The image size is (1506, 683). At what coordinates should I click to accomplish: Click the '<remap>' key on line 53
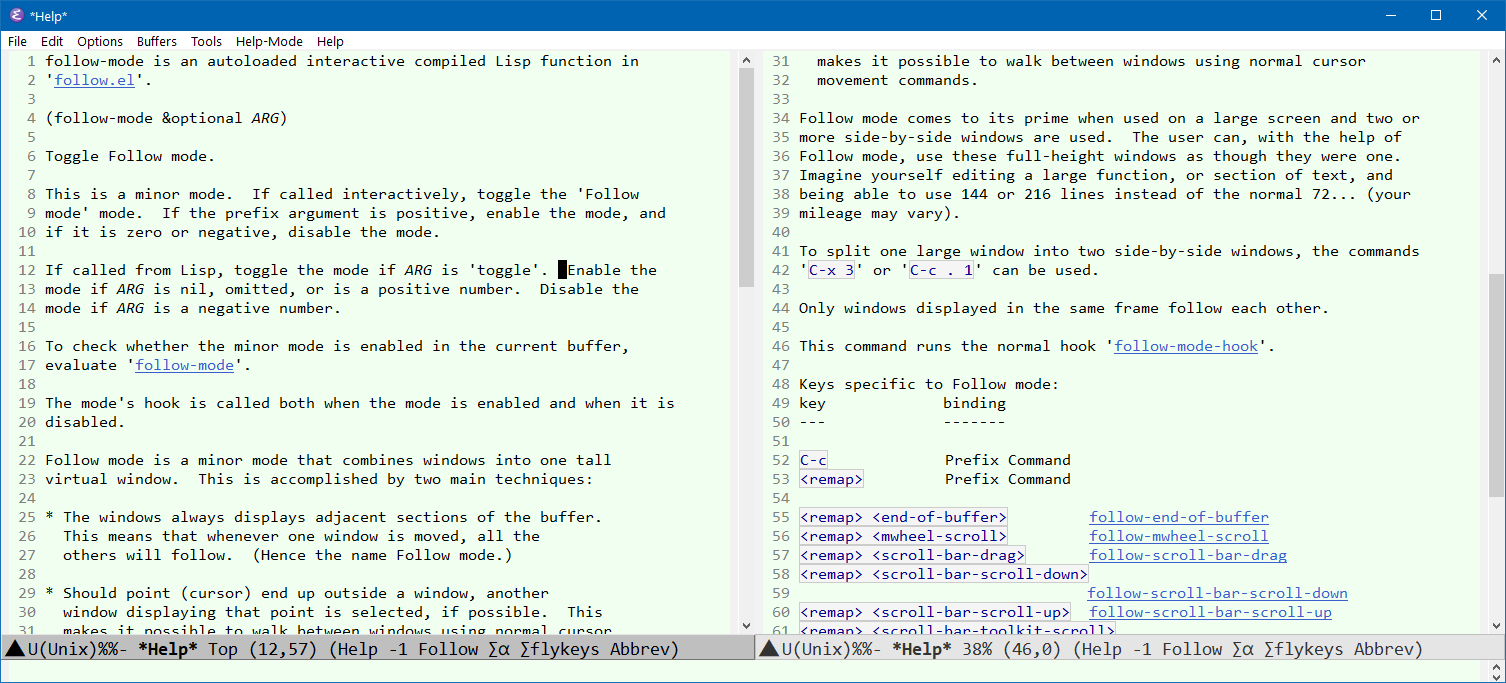[x=831, y=479]
